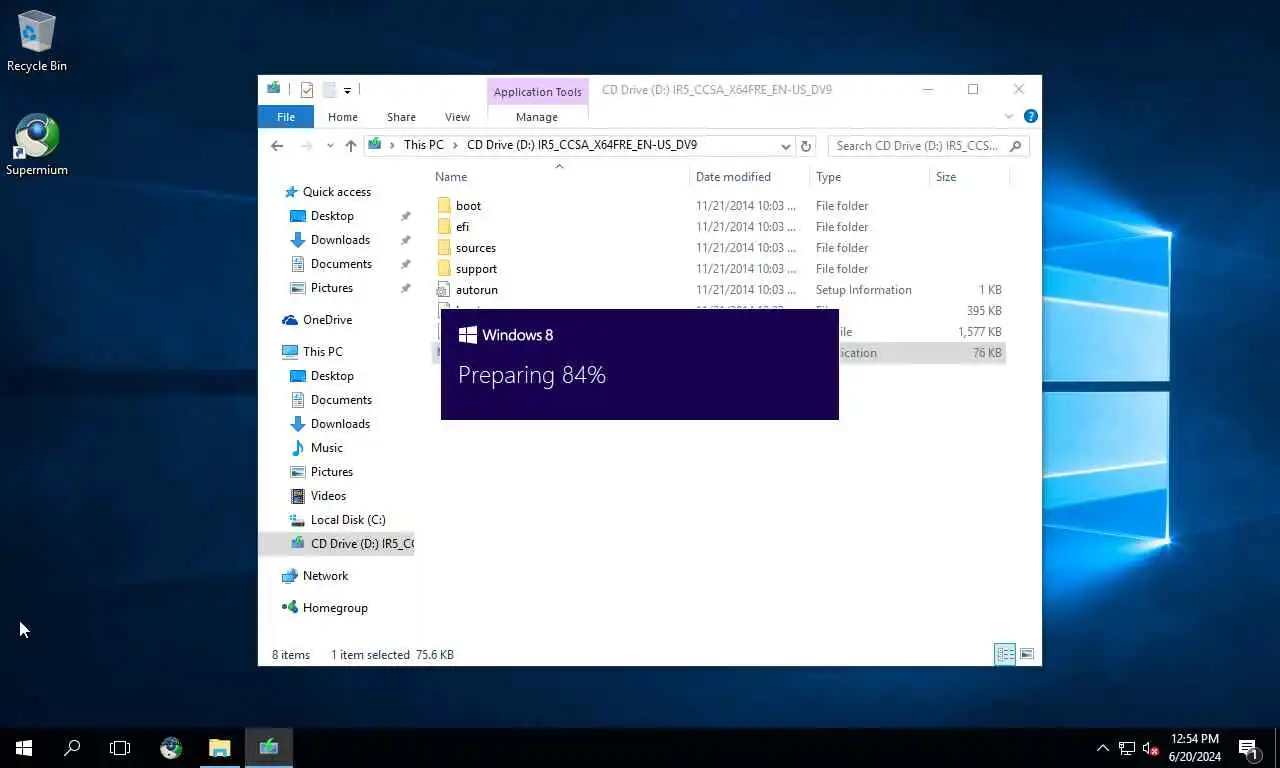Click the Supermium desktop shortcut
1280x768 pixels.
(37, 146)
